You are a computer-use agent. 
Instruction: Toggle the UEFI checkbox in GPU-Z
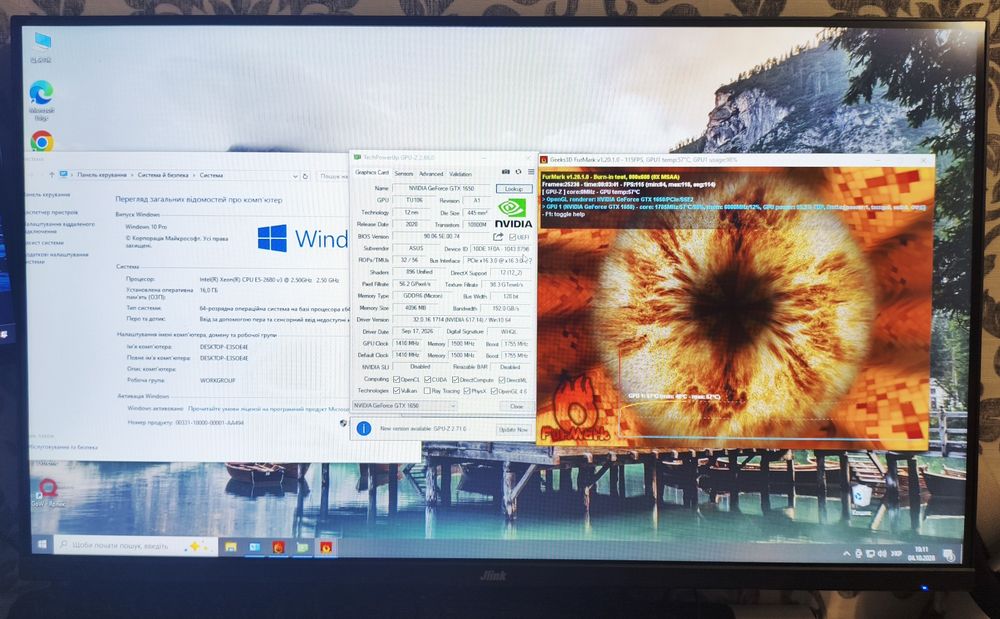point(513,237)
